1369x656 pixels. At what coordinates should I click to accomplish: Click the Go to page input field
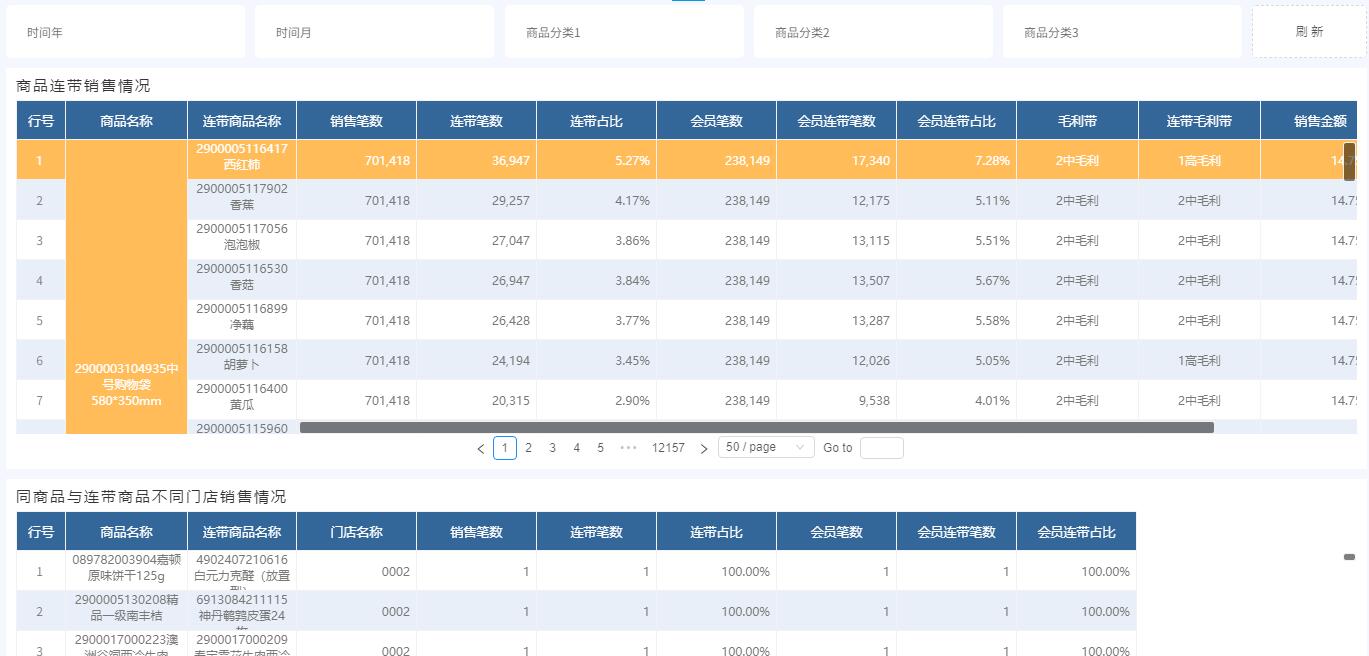click(x=881, y=447)
